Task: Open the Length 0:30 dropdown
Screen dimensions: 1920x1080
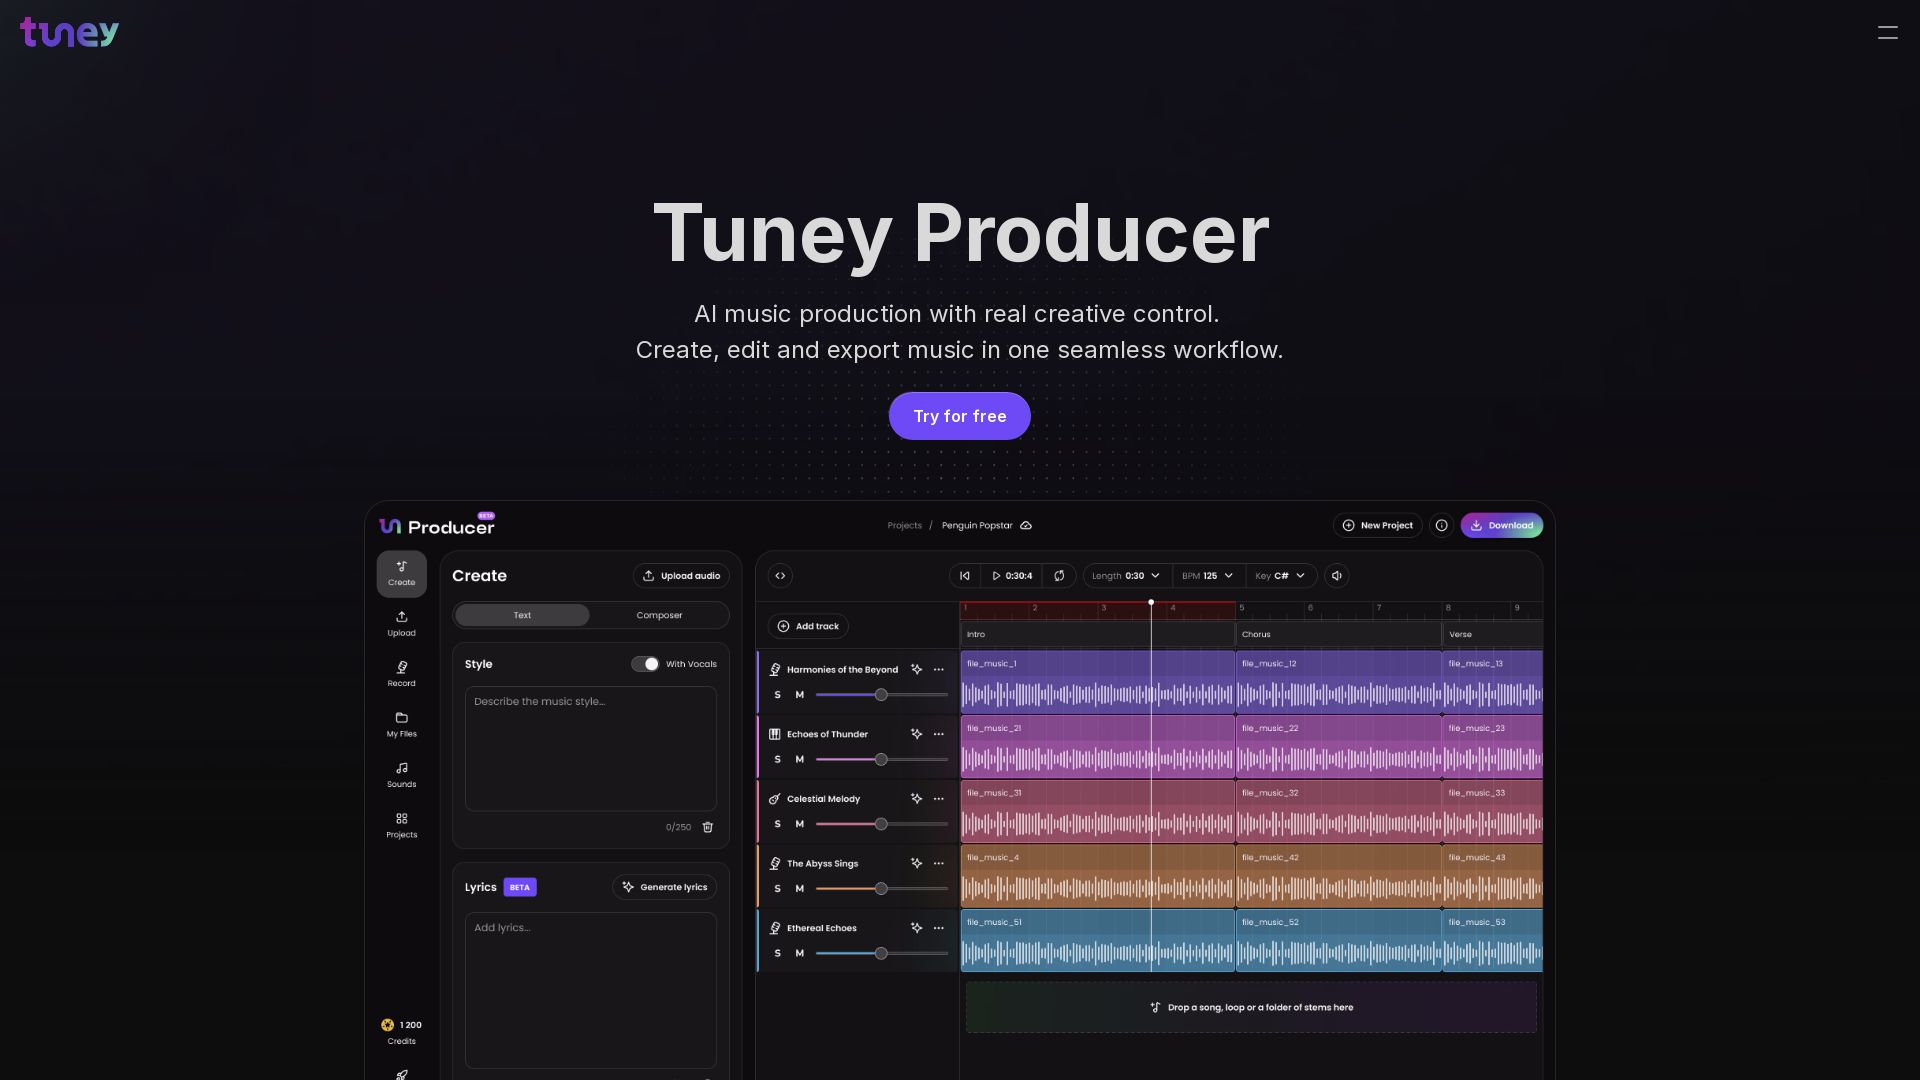Action: [1126, 576]
